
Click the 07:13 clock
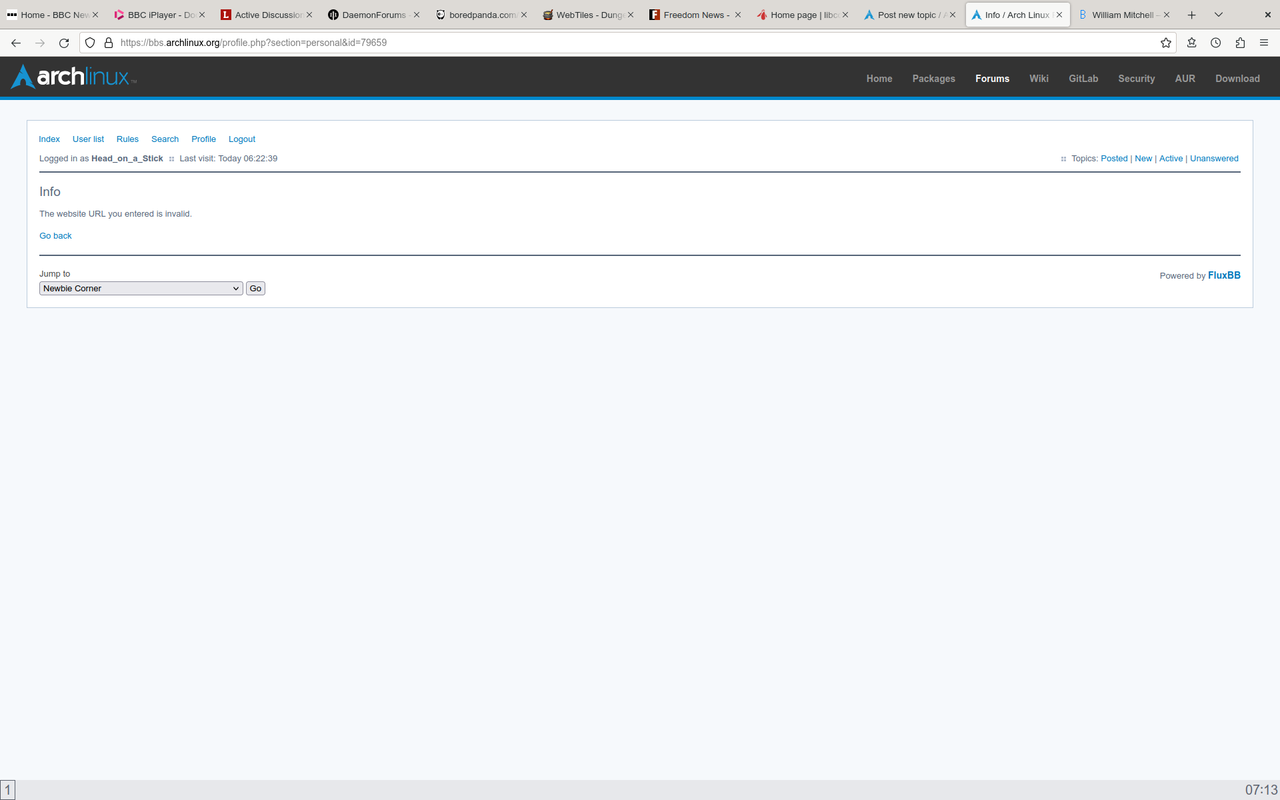1260,790
